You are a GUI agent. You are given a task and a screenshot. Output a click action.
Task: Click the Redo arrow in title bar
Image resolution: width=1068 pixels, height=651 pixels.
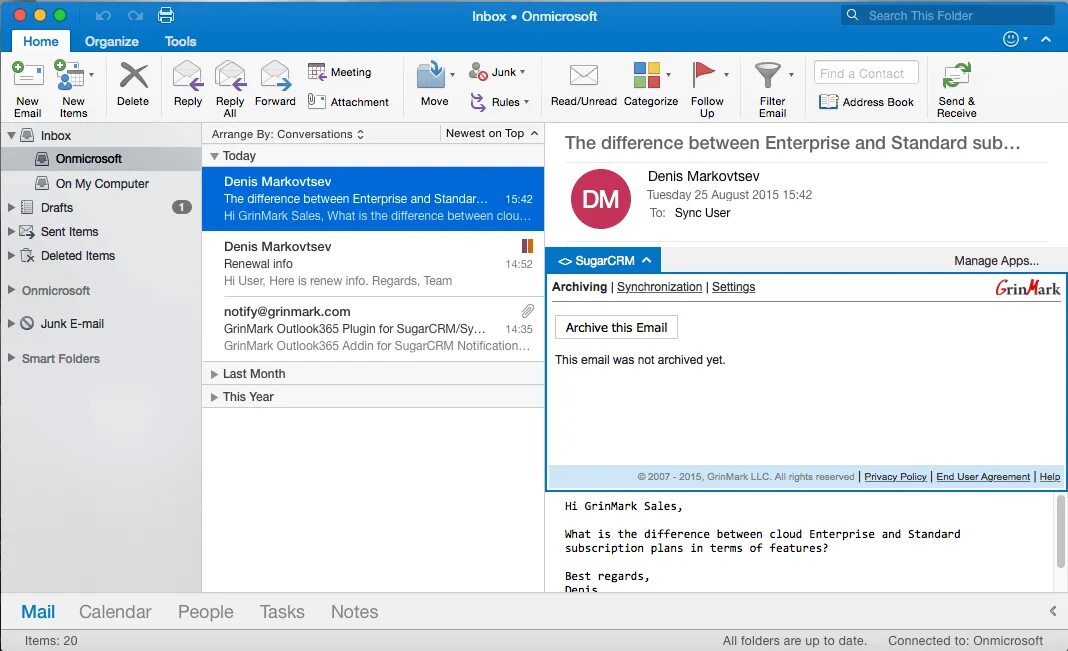pos(136,15)
